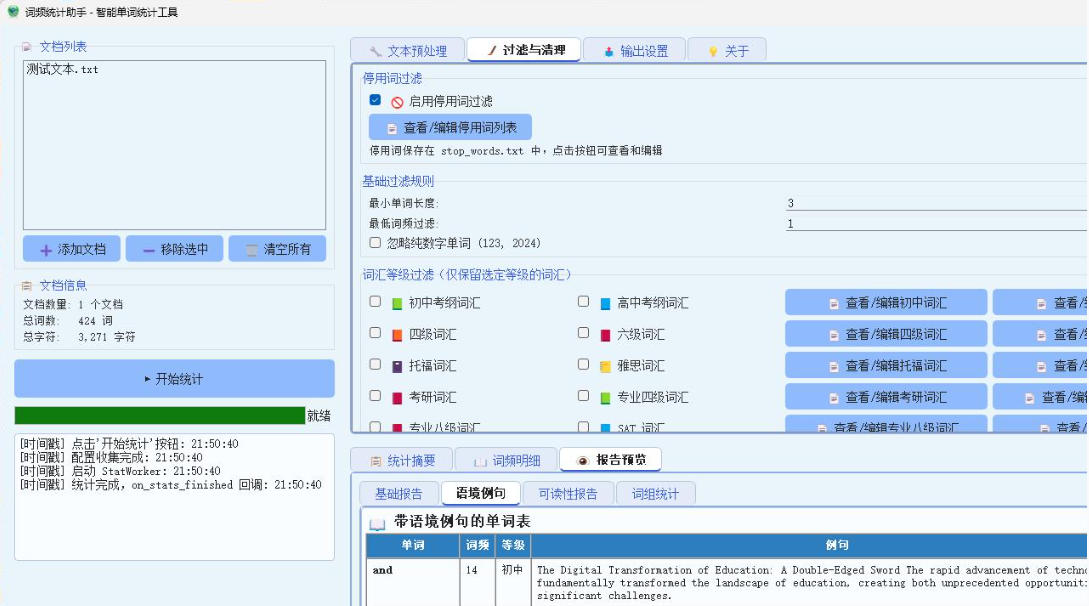Open the 输出设置 tab
The height and width of the screenshot is (606, 1089).
point(635,50)
